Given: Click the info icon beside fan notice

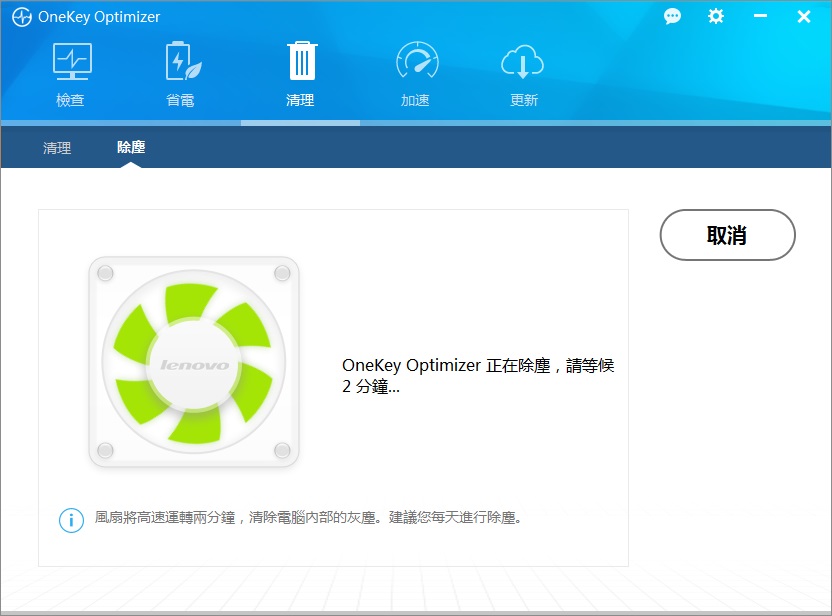Looking at the screenshot, I should [71, 520].
